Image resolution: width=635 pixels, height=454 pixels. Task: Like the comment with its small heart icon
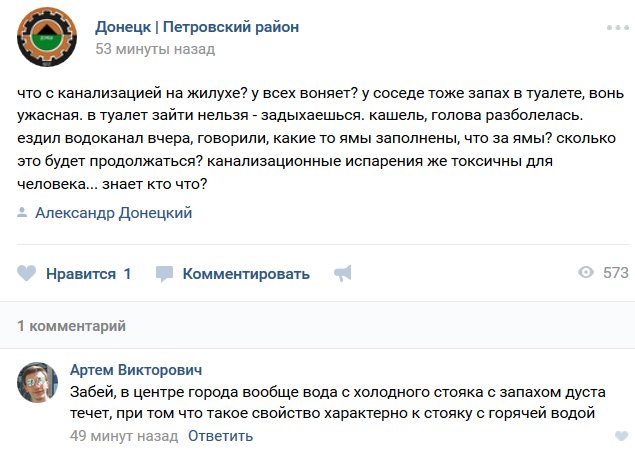coord(622,436)
